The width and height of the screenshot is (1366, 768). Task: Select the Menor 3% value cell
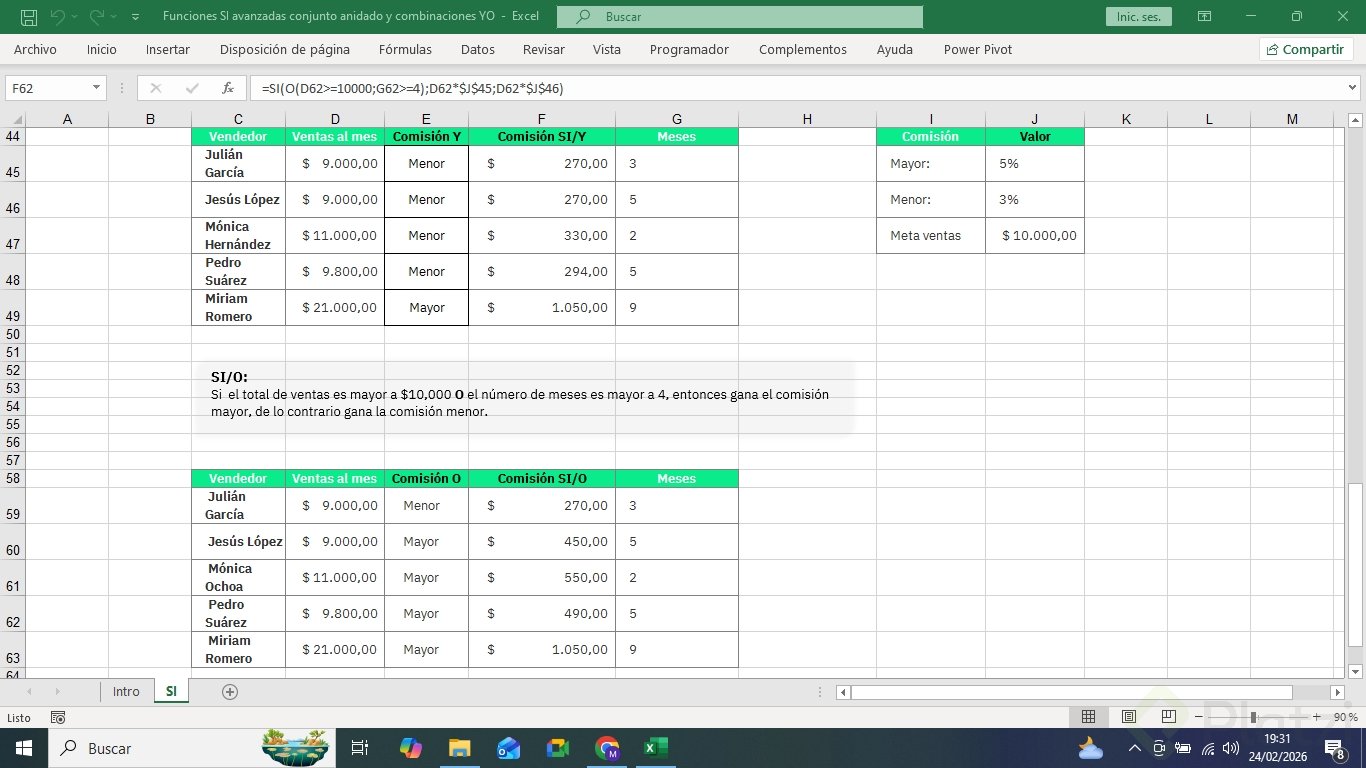(x=1035, y=199)
